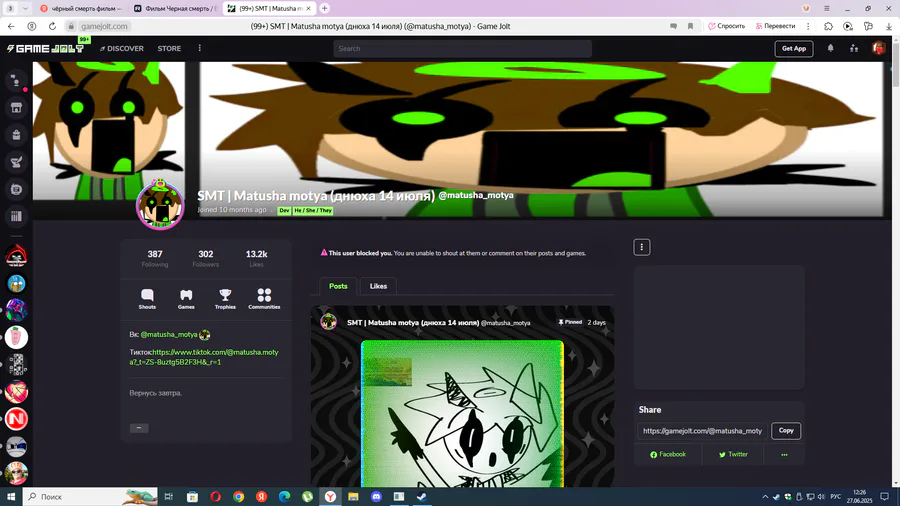The height and width of the screenshot is (506, 900).
Task: Expand the tab groups dropdown arrow
Action: (x=25, y=9)
